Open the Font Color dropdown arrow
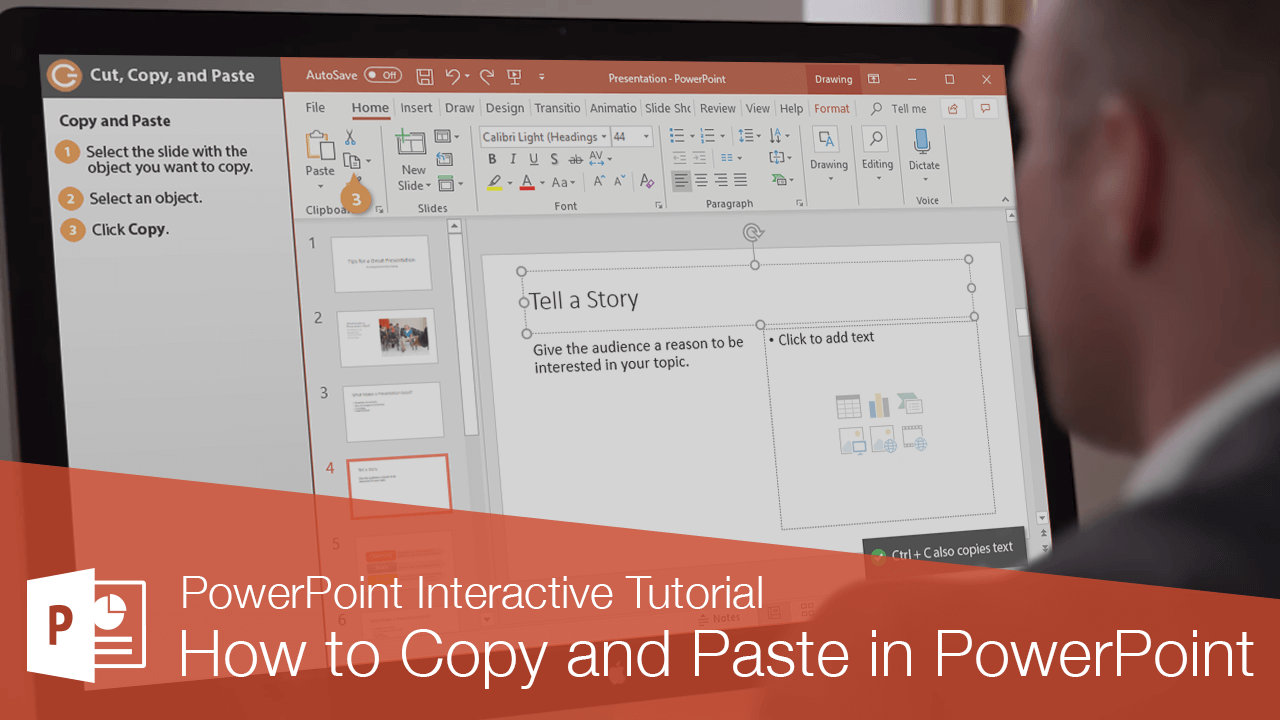The image size is (1280, 720). tap(542, 182)
